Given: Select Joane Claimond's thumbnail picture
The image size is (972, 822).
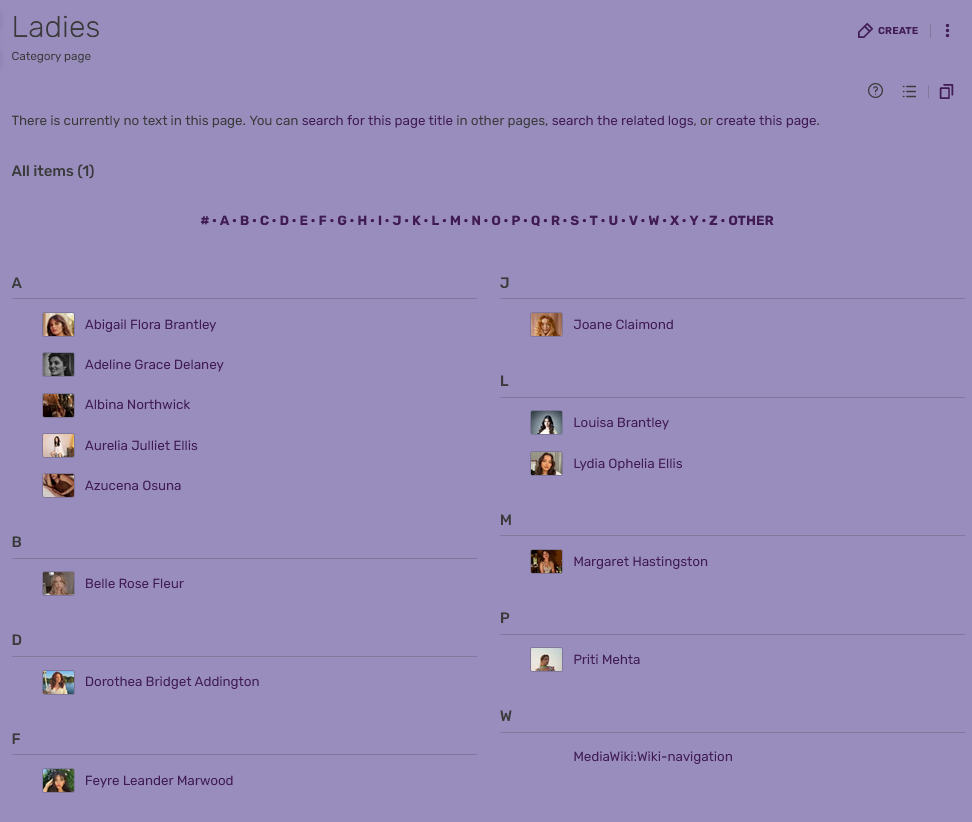Looking at the screenshot, I should (546, 325).
